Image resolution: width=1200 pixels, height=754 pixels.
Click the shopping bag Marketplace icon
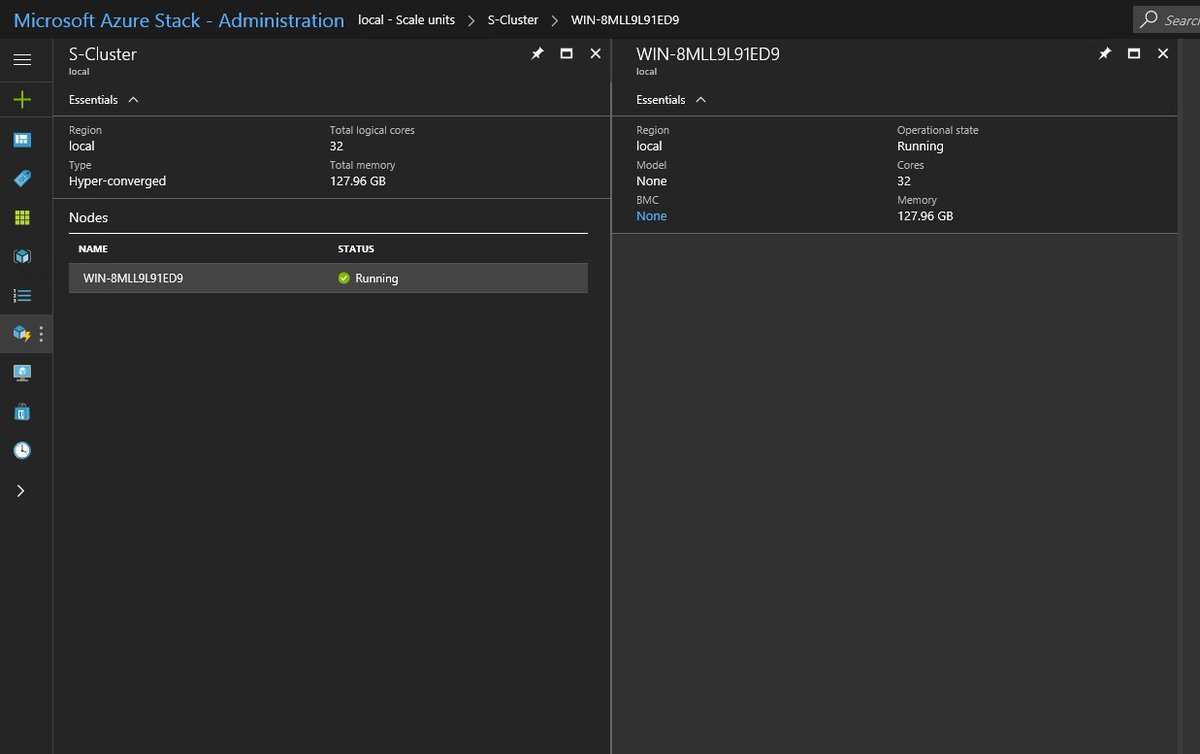point(22,412)
